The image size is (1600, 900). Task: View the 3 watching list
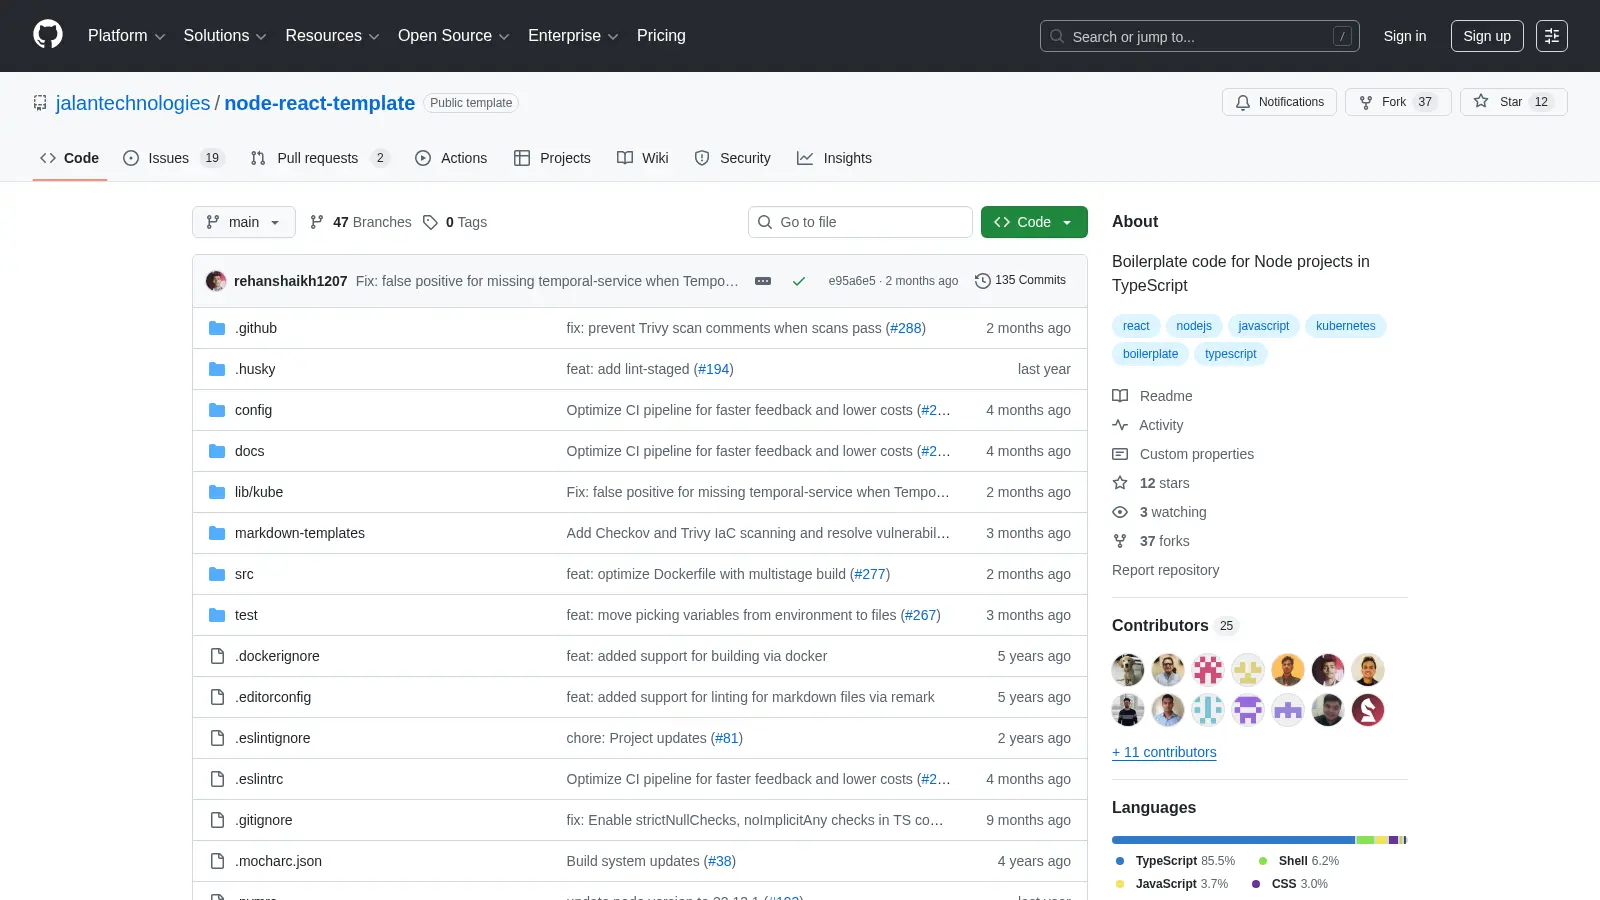(1160, 512)
